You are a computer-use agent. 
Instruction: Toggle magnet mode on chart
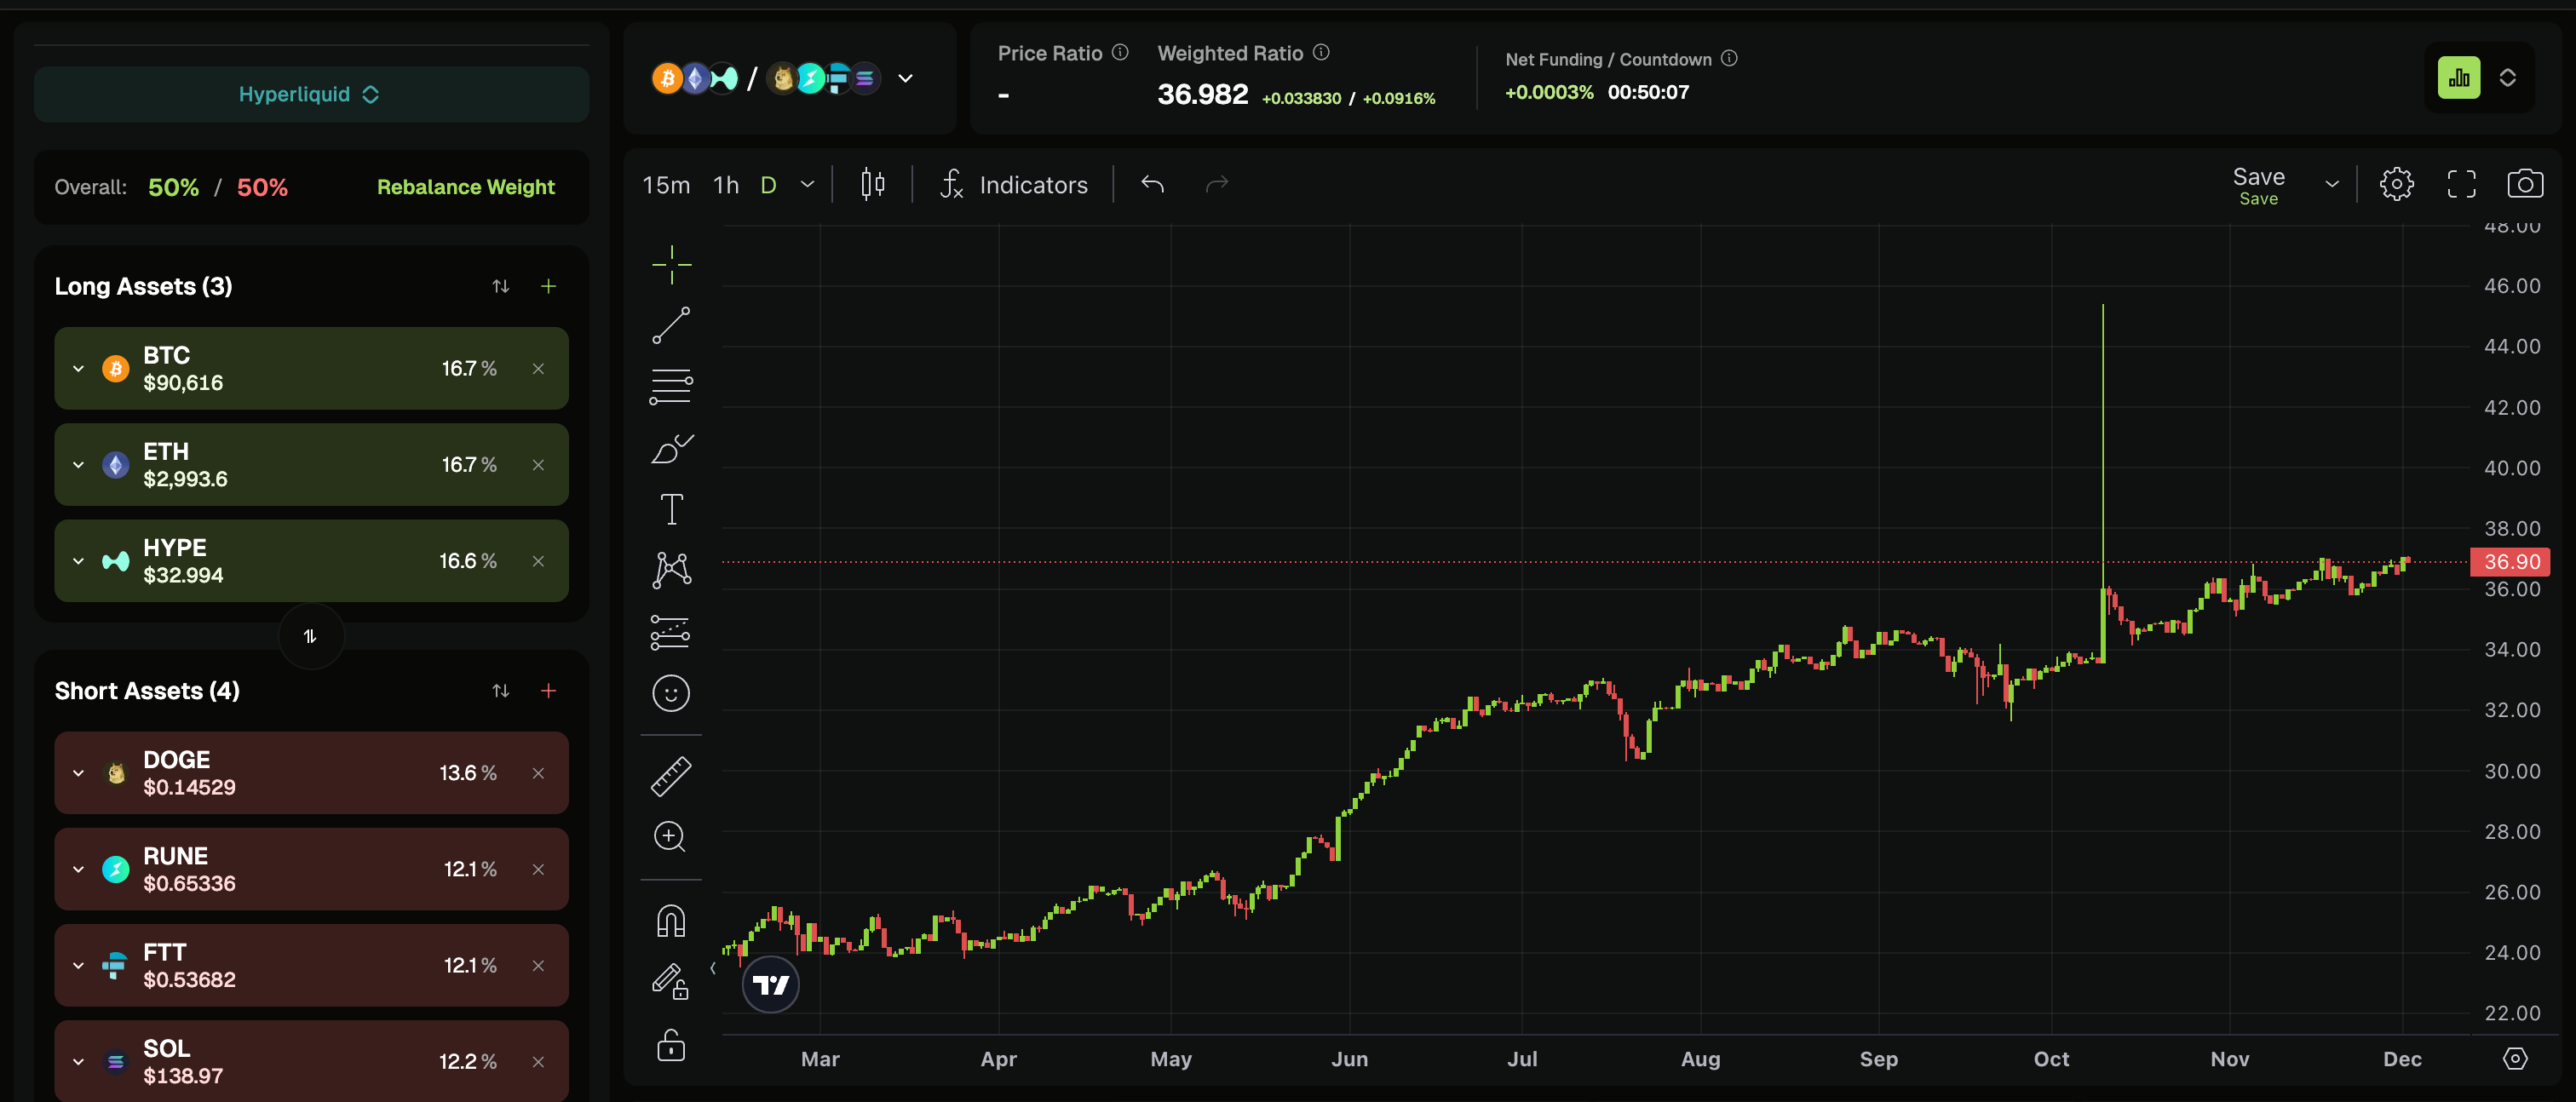[671, 920]
